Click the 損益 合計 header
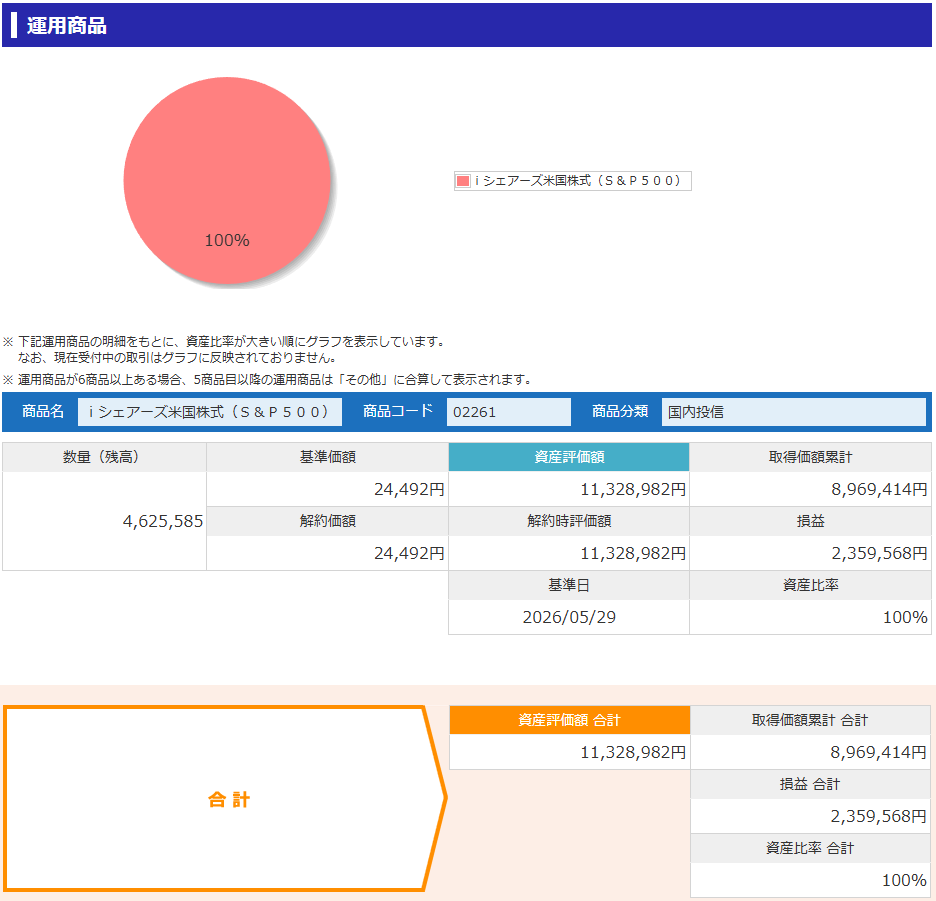The height and width of the screenshot is (901, 936). click(x=810, y=785)
